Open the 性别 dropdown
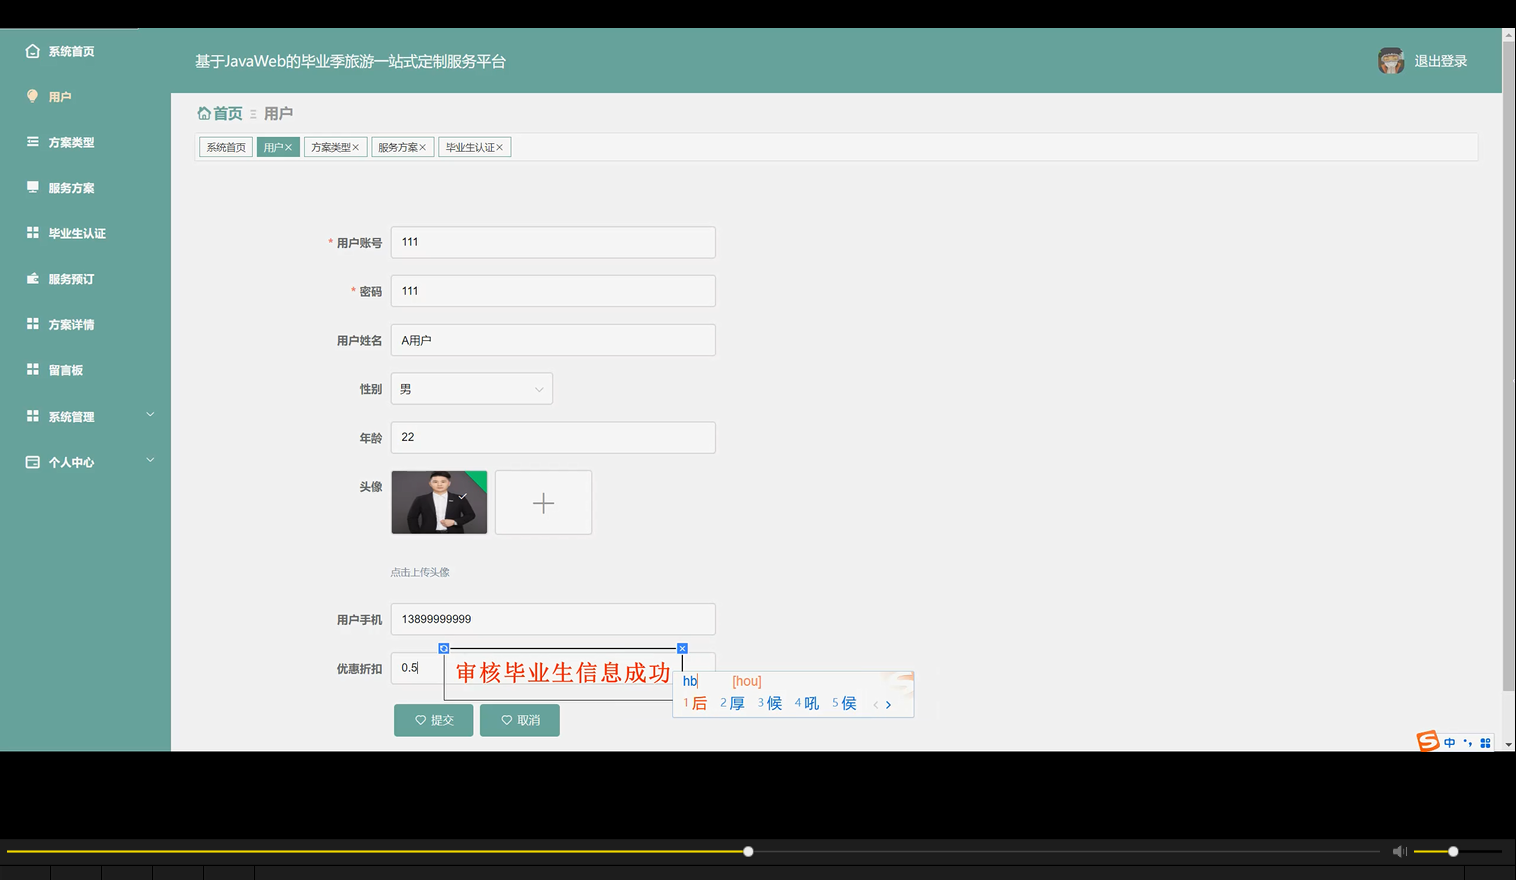 tap(472, 389)
